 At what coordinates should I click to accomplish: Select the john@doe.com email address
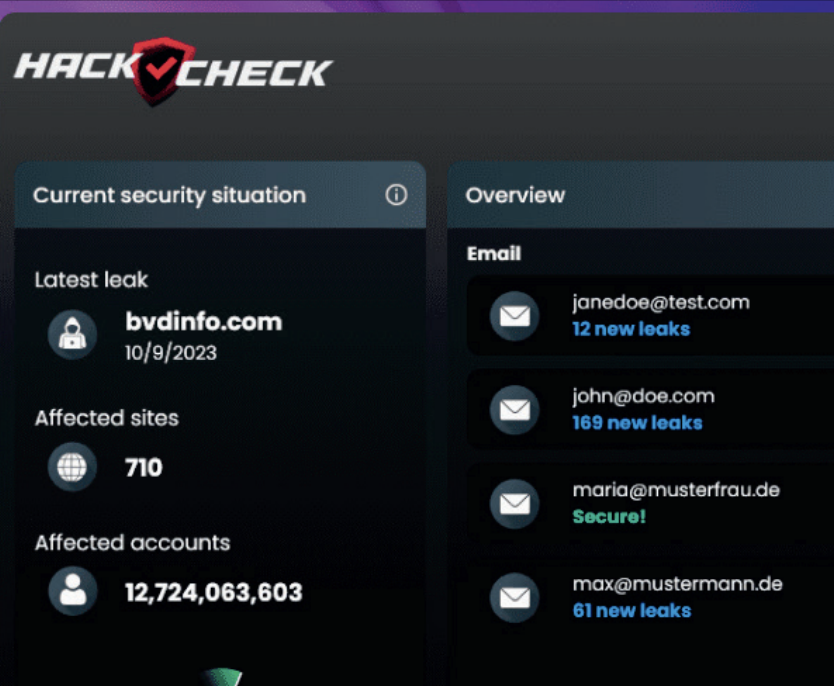point(643,396)
